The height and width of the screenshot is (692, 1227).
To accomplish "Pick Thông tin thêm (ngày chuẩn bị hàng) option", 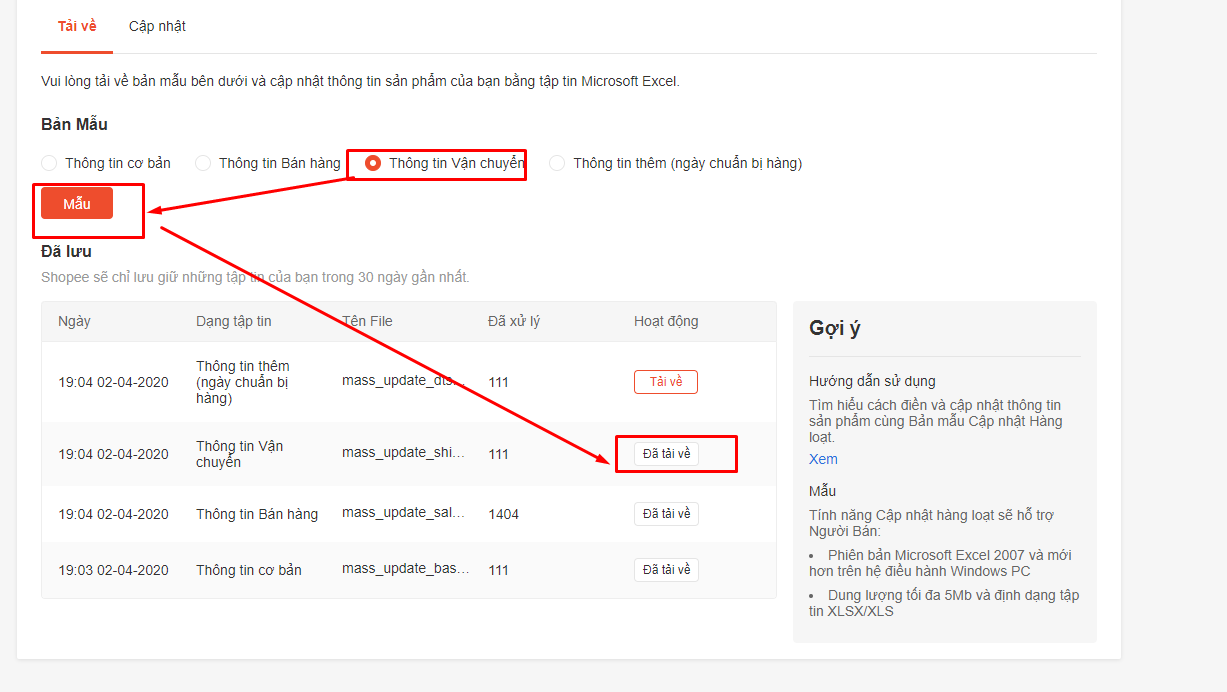I will coord(557,163).
